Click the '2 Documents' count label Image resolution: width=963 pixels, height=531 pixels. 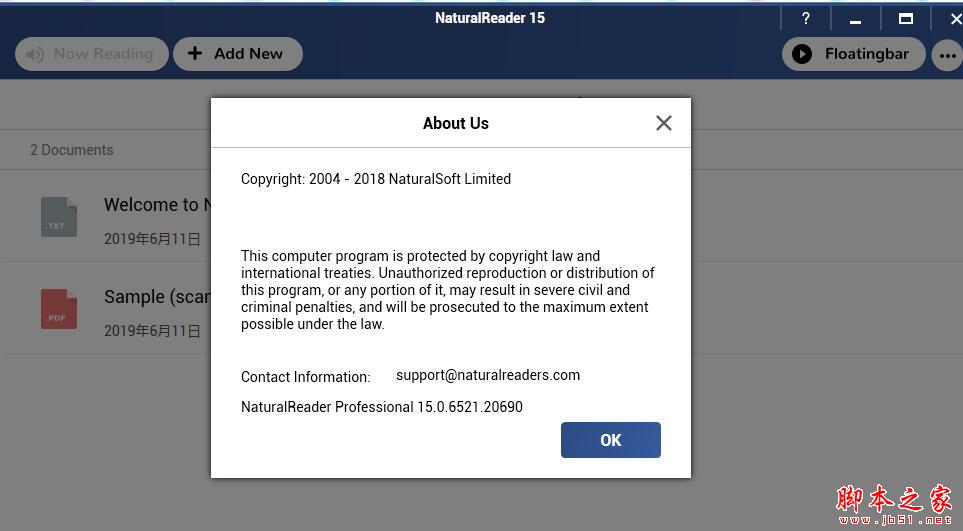(x=72, y=150)
